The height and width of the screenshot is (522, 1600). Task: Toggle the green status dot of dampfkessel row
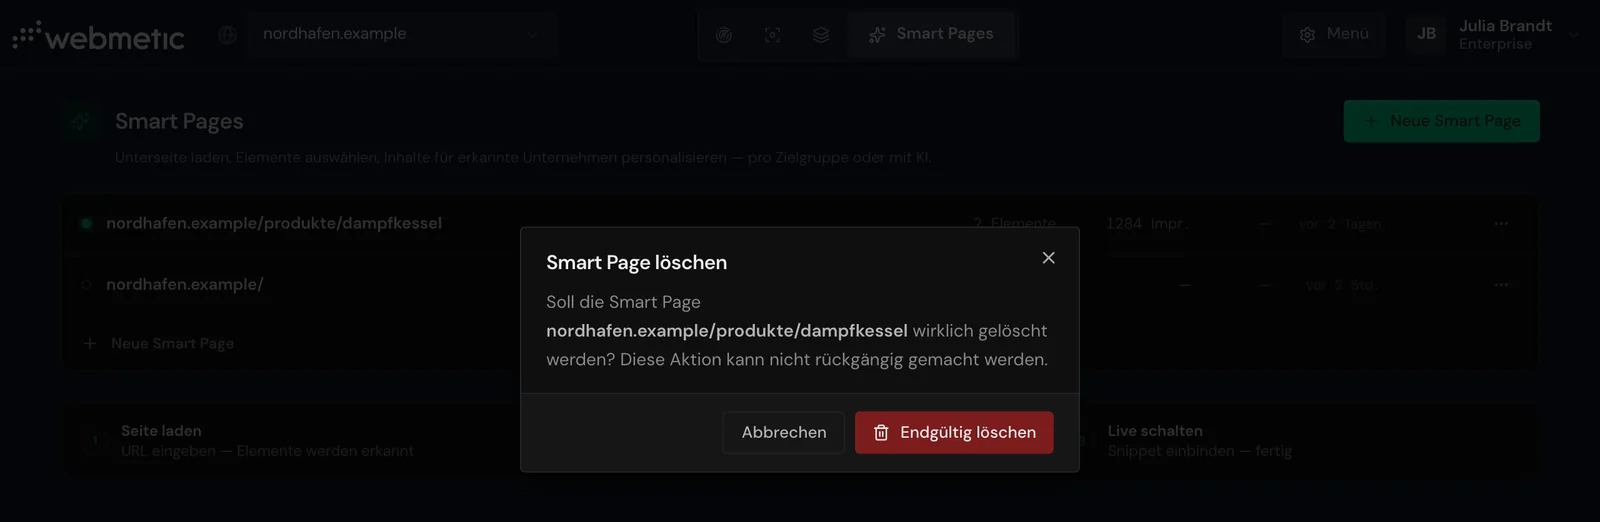(x=86, y=224)
